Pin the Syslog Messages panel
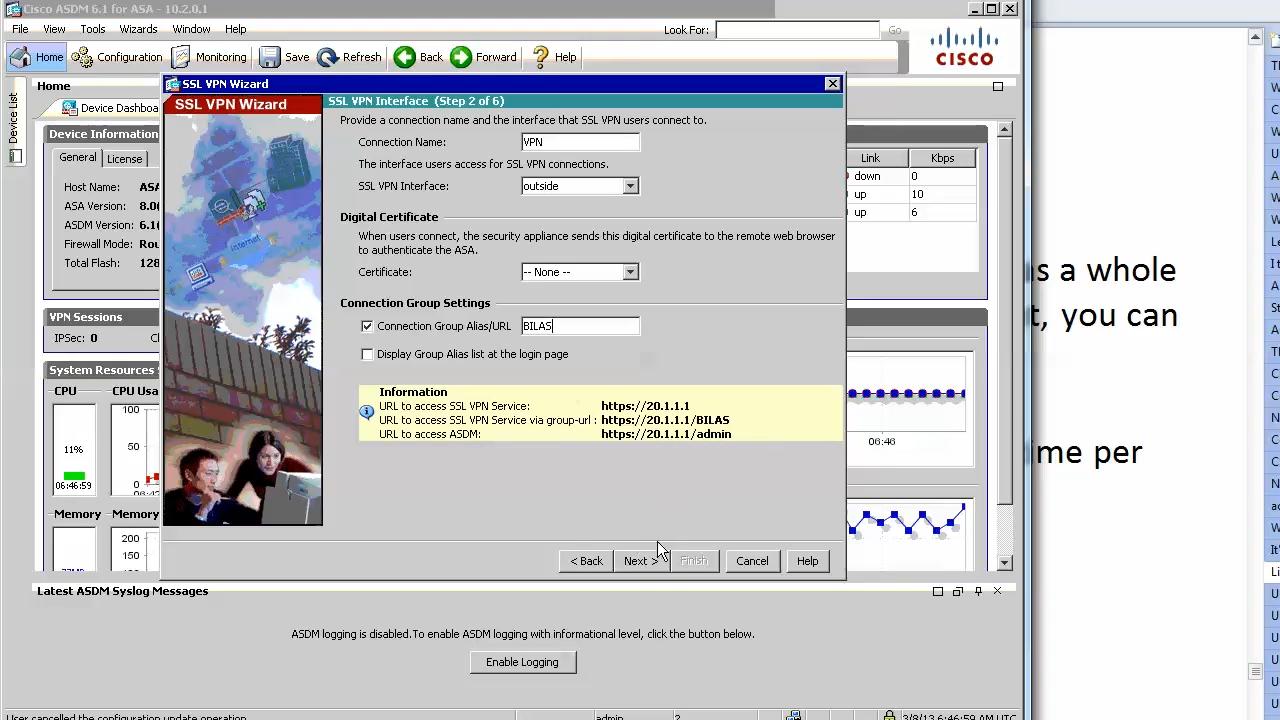Screen dimensions: 1280x720 [978, 591]
